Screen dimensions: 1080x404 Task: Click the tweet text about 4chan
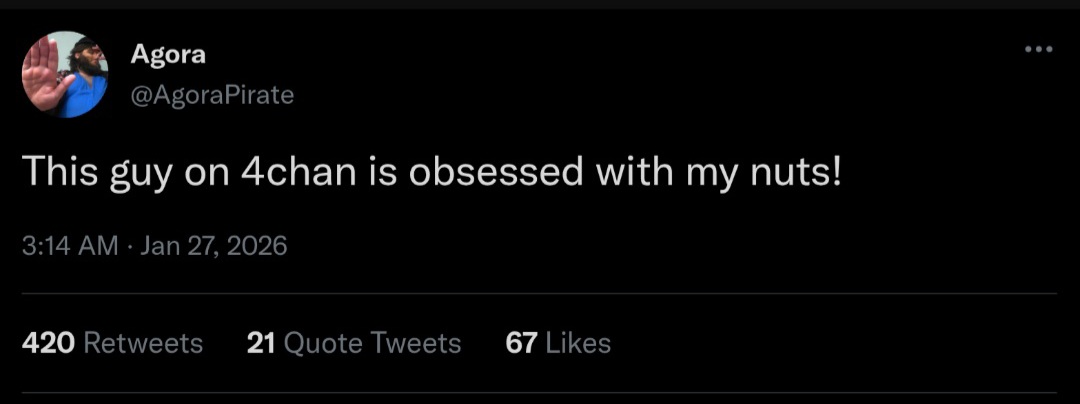pos(432,172)
